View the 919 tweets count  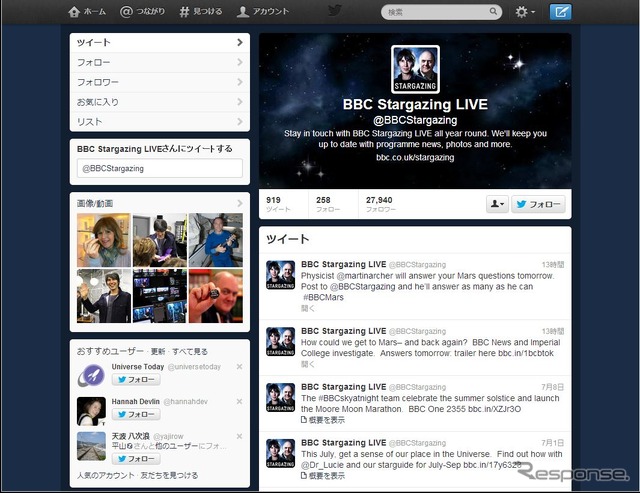coord(278,204)
